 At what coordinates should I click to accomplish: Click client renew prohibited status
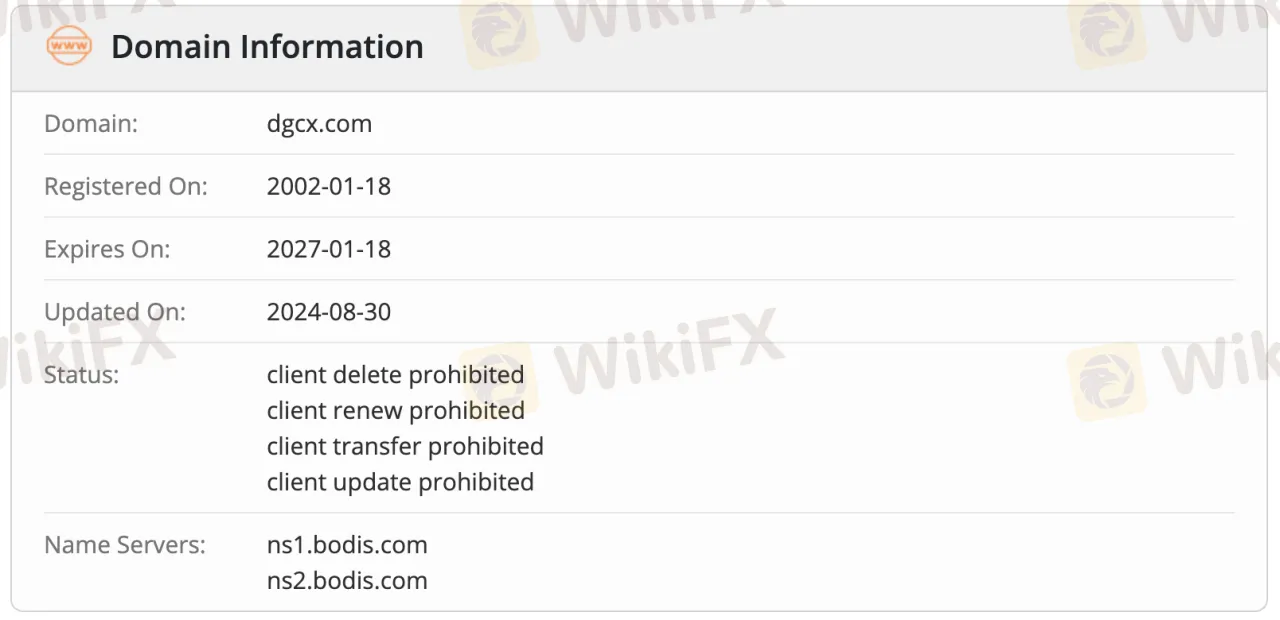(x=395, y=410)
